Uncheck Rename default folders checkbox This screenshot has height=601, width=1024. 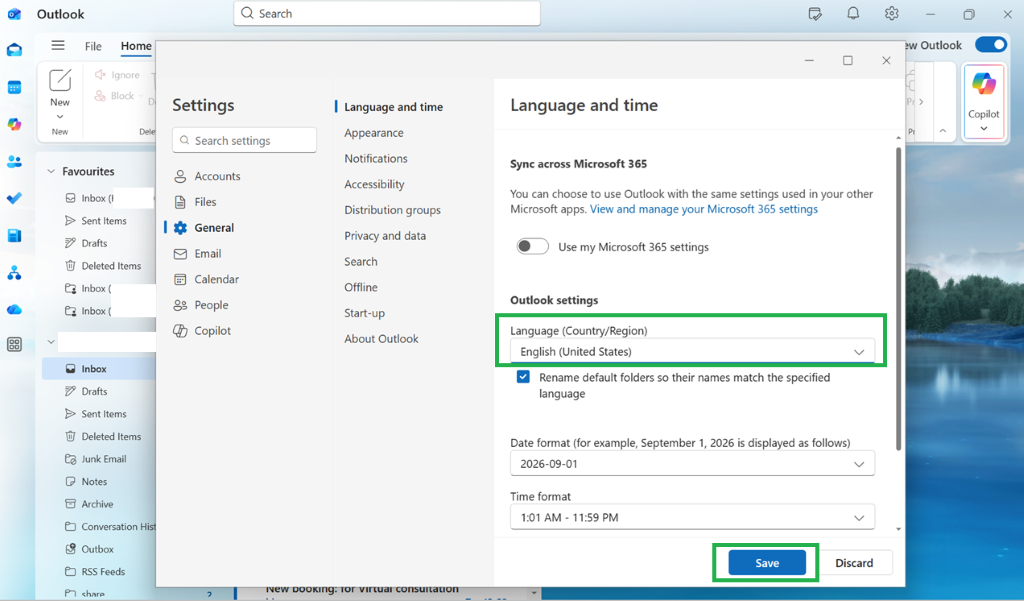[x=523, y=377]
